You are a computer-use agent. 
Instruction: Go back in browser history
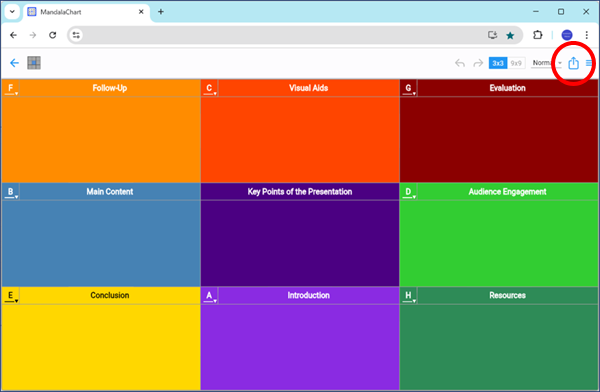pos(13,35)
